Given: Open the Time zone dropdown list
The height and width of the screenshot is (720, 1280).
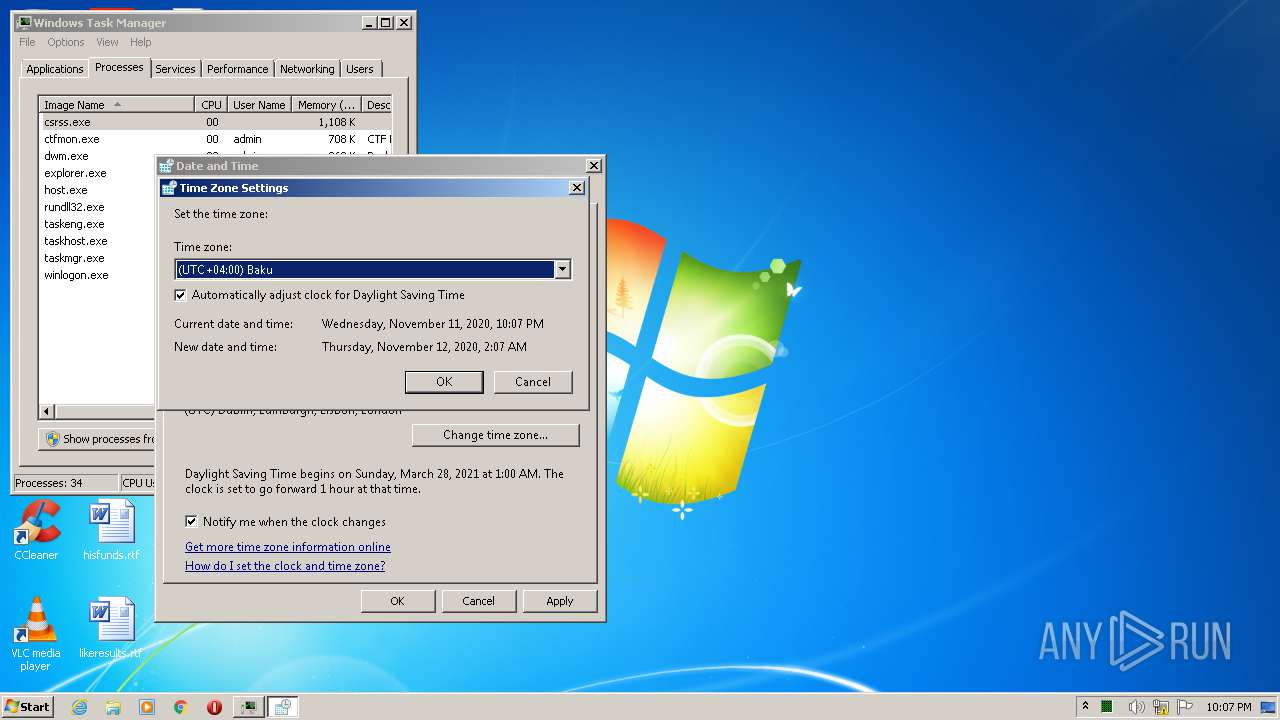Looking at the screenshot, I should [562, 269].
